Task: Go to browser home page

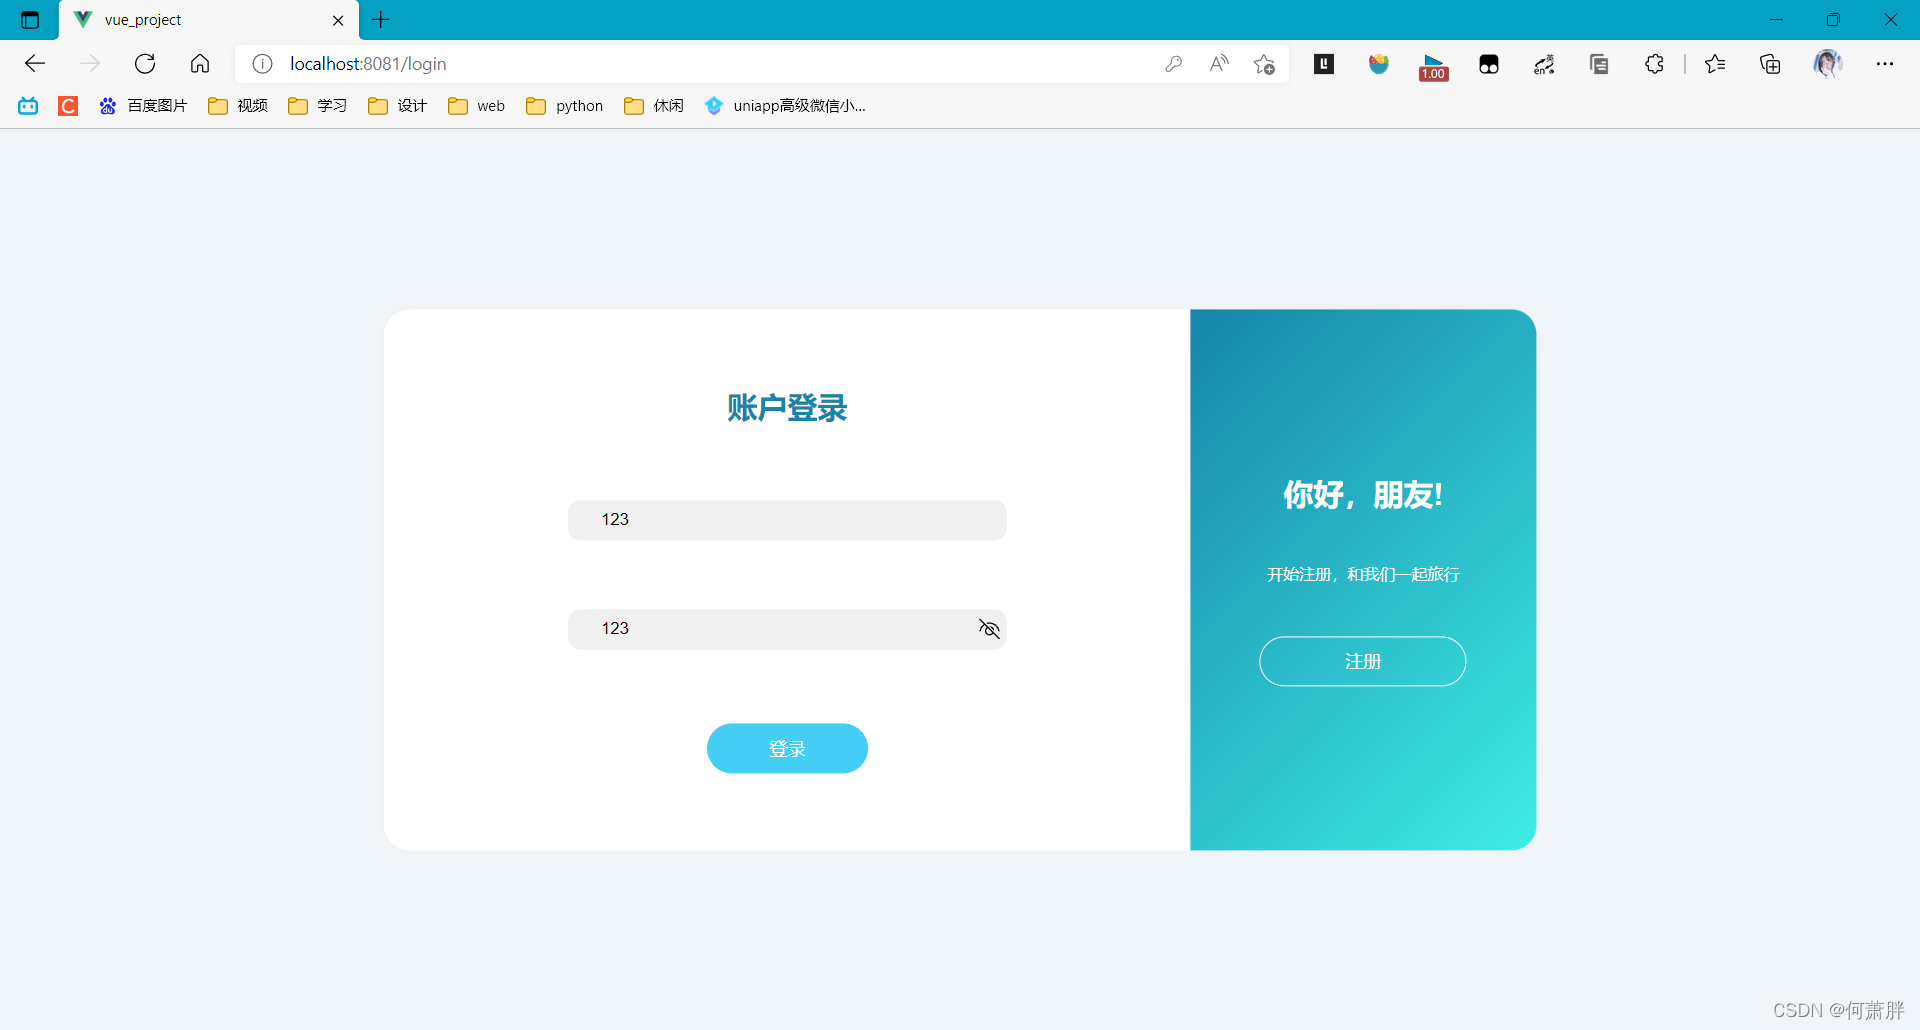Action: (x=200, y=63)
